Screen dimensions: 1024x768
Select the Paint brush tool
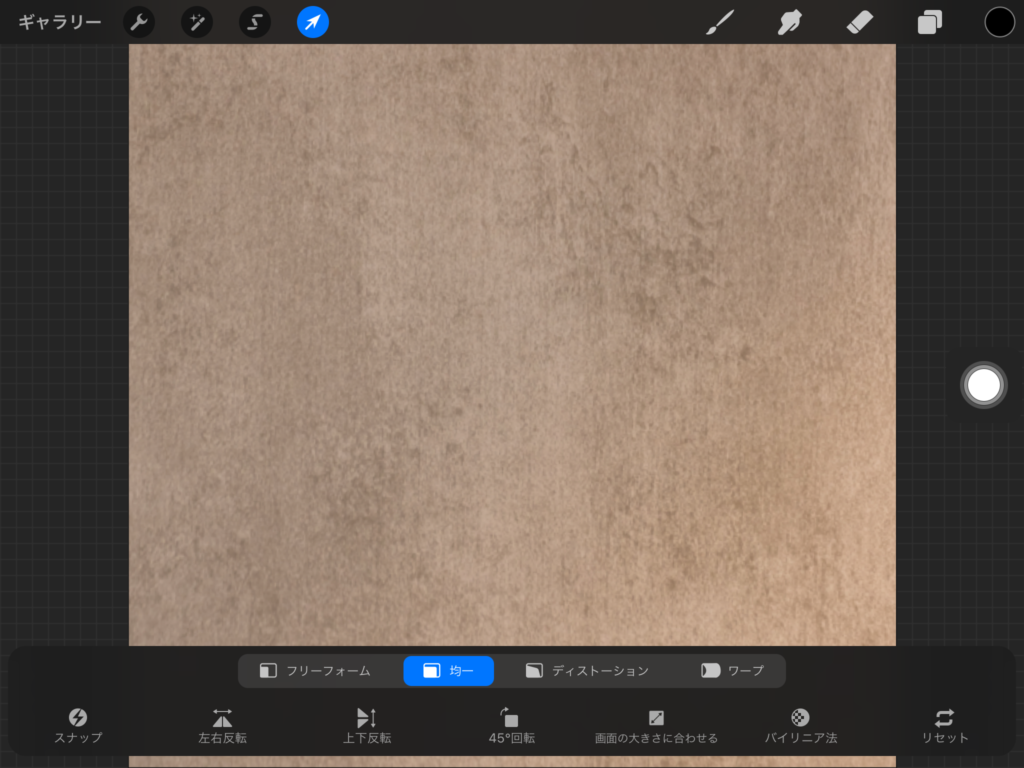720,22
